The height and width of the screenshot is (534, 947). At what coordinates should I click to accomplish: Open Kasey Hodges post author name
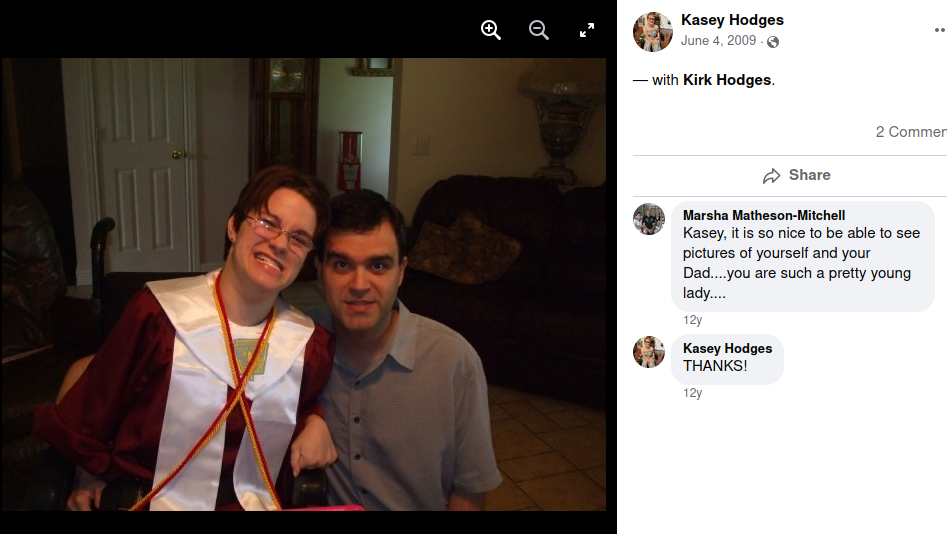[x=732, y=20]
